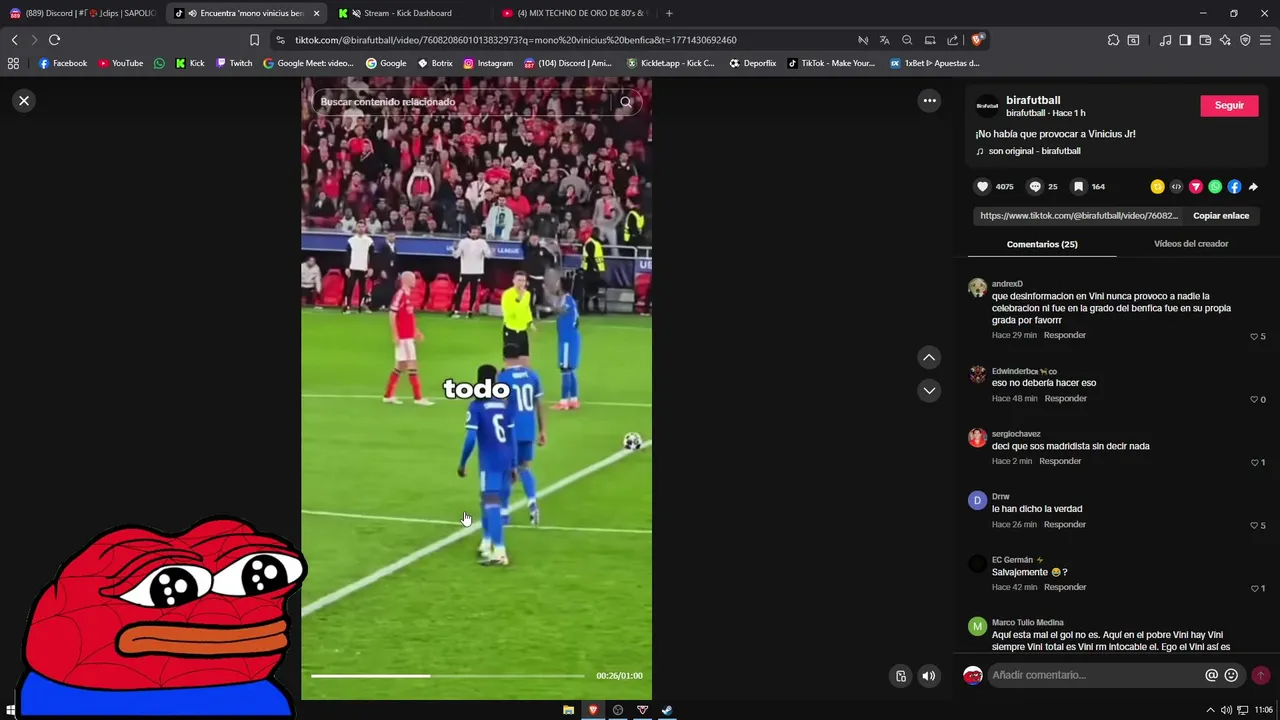Screen dimensions: 1280x720
Task: Switch to the Discord SAPOLUC browser tab
Action: click(x=83, y=13)
